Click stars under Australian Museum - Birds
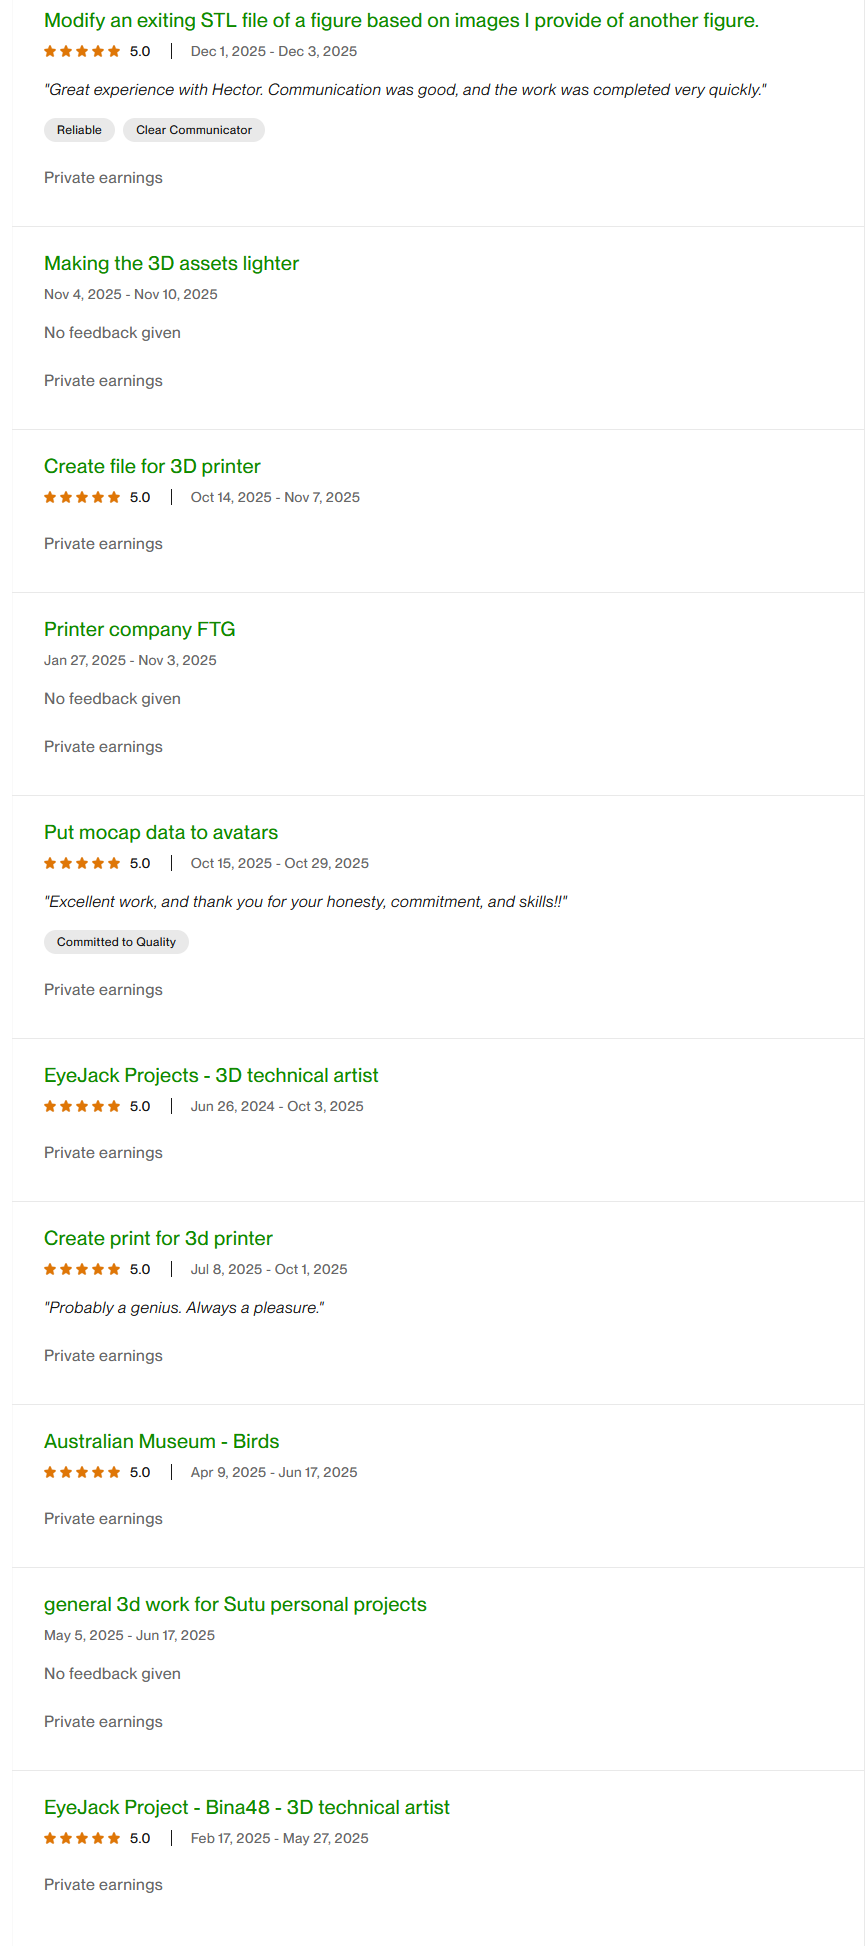The image size is (867, 1946). point(82,1473)
